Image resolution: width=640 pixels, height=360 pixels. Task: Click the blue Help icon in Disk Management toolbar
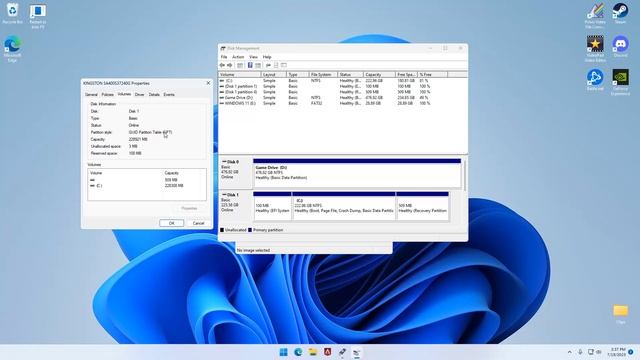250,65
